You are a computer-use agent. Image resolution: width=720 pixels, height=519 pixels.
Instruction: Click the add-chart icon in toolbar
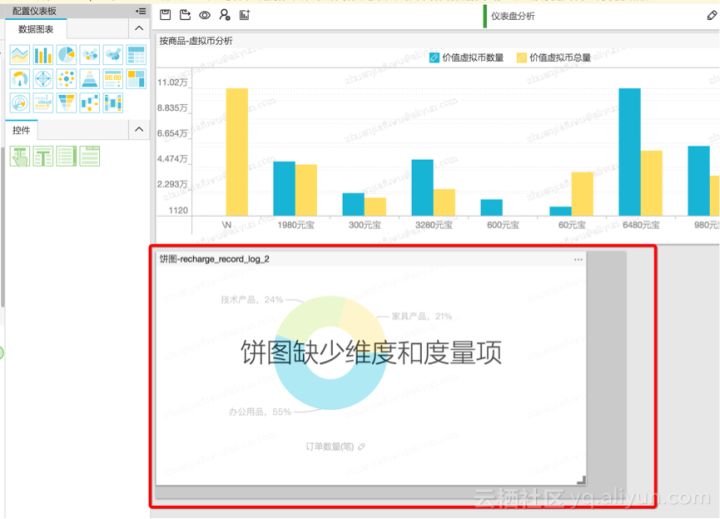[x=244, y=15]
